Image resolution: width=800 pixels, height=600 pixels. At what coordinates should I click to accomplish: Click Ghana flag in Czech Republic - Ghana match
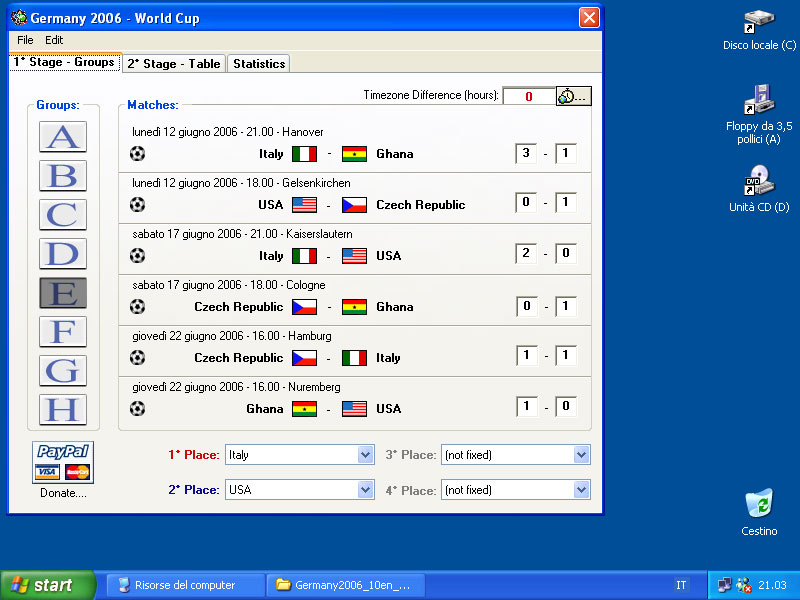point(355,307)
